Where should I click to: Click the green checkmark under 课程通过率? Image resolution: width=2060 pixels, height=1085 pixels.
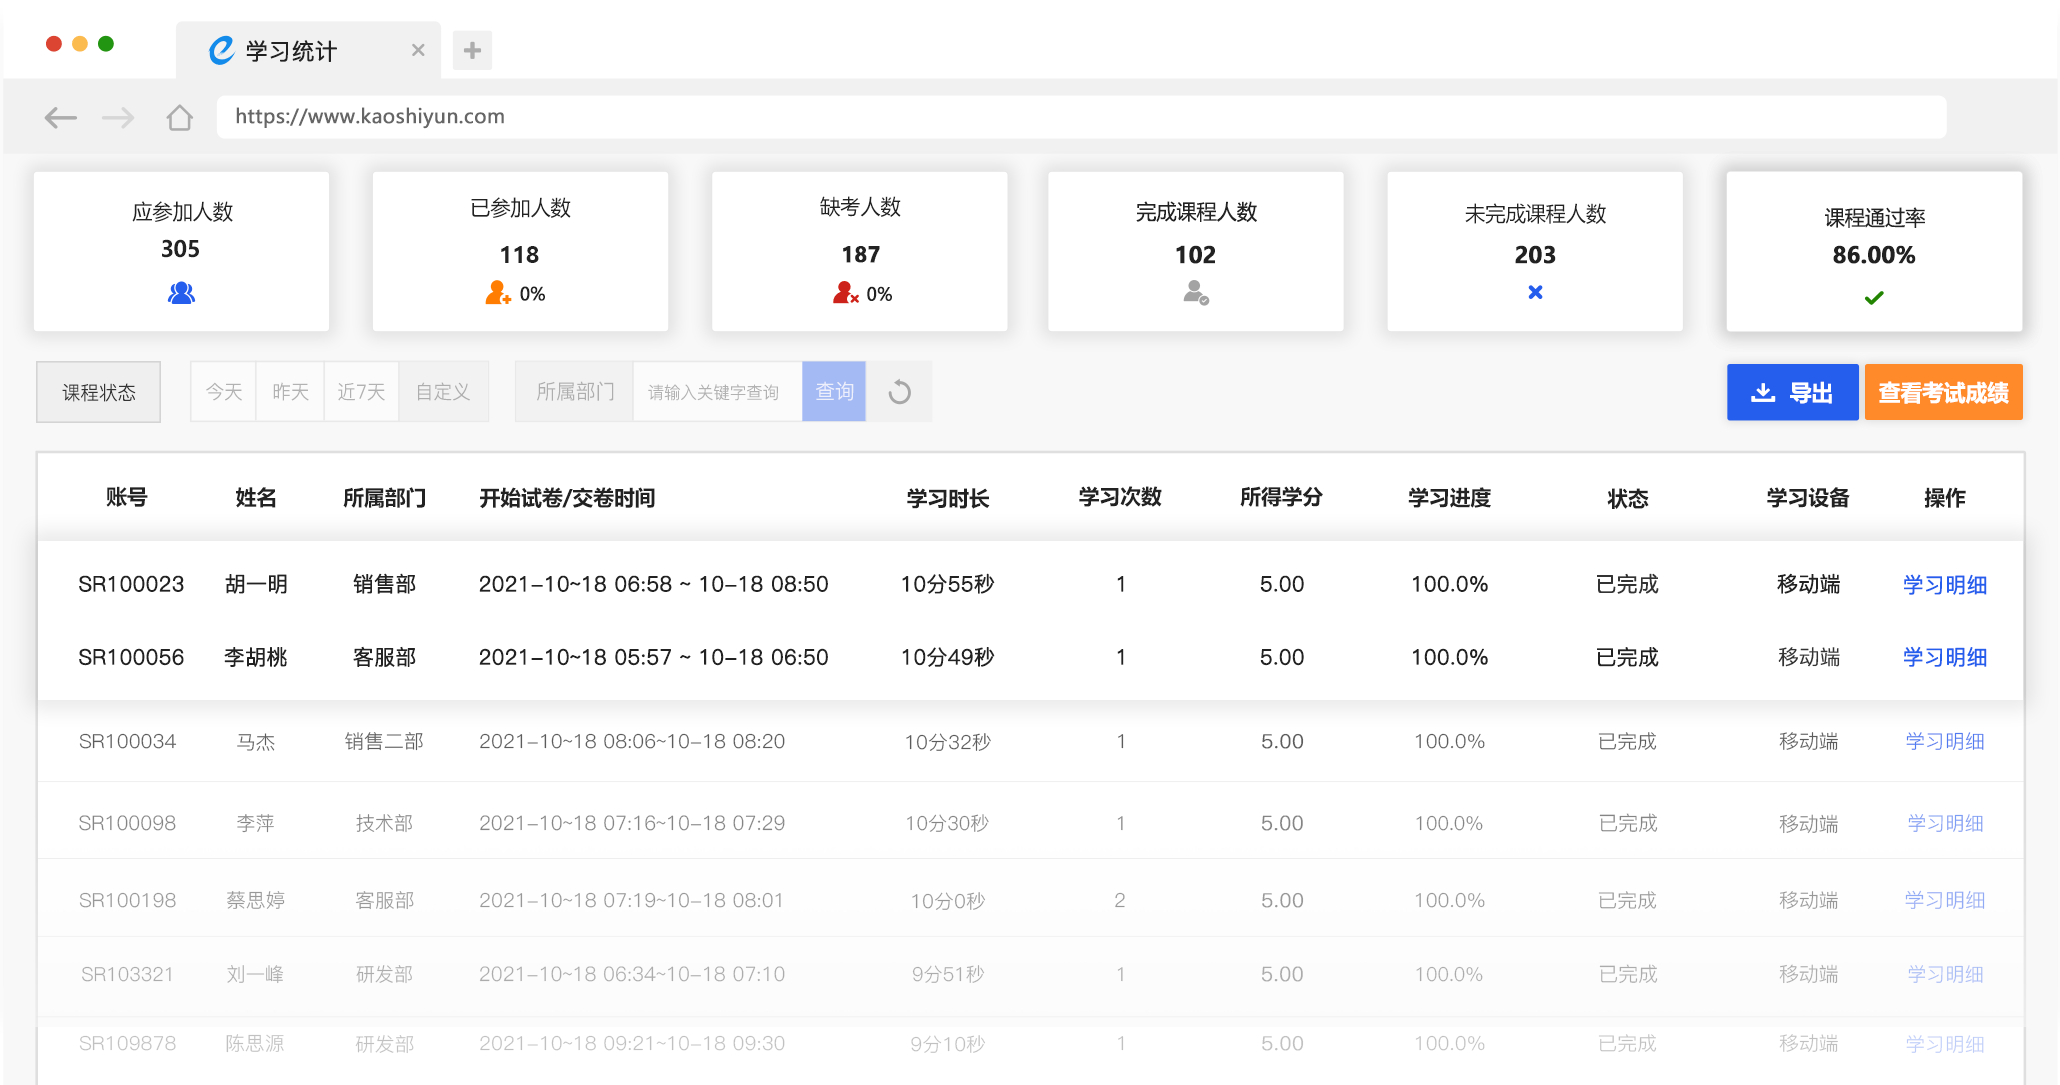point(1874,297)
